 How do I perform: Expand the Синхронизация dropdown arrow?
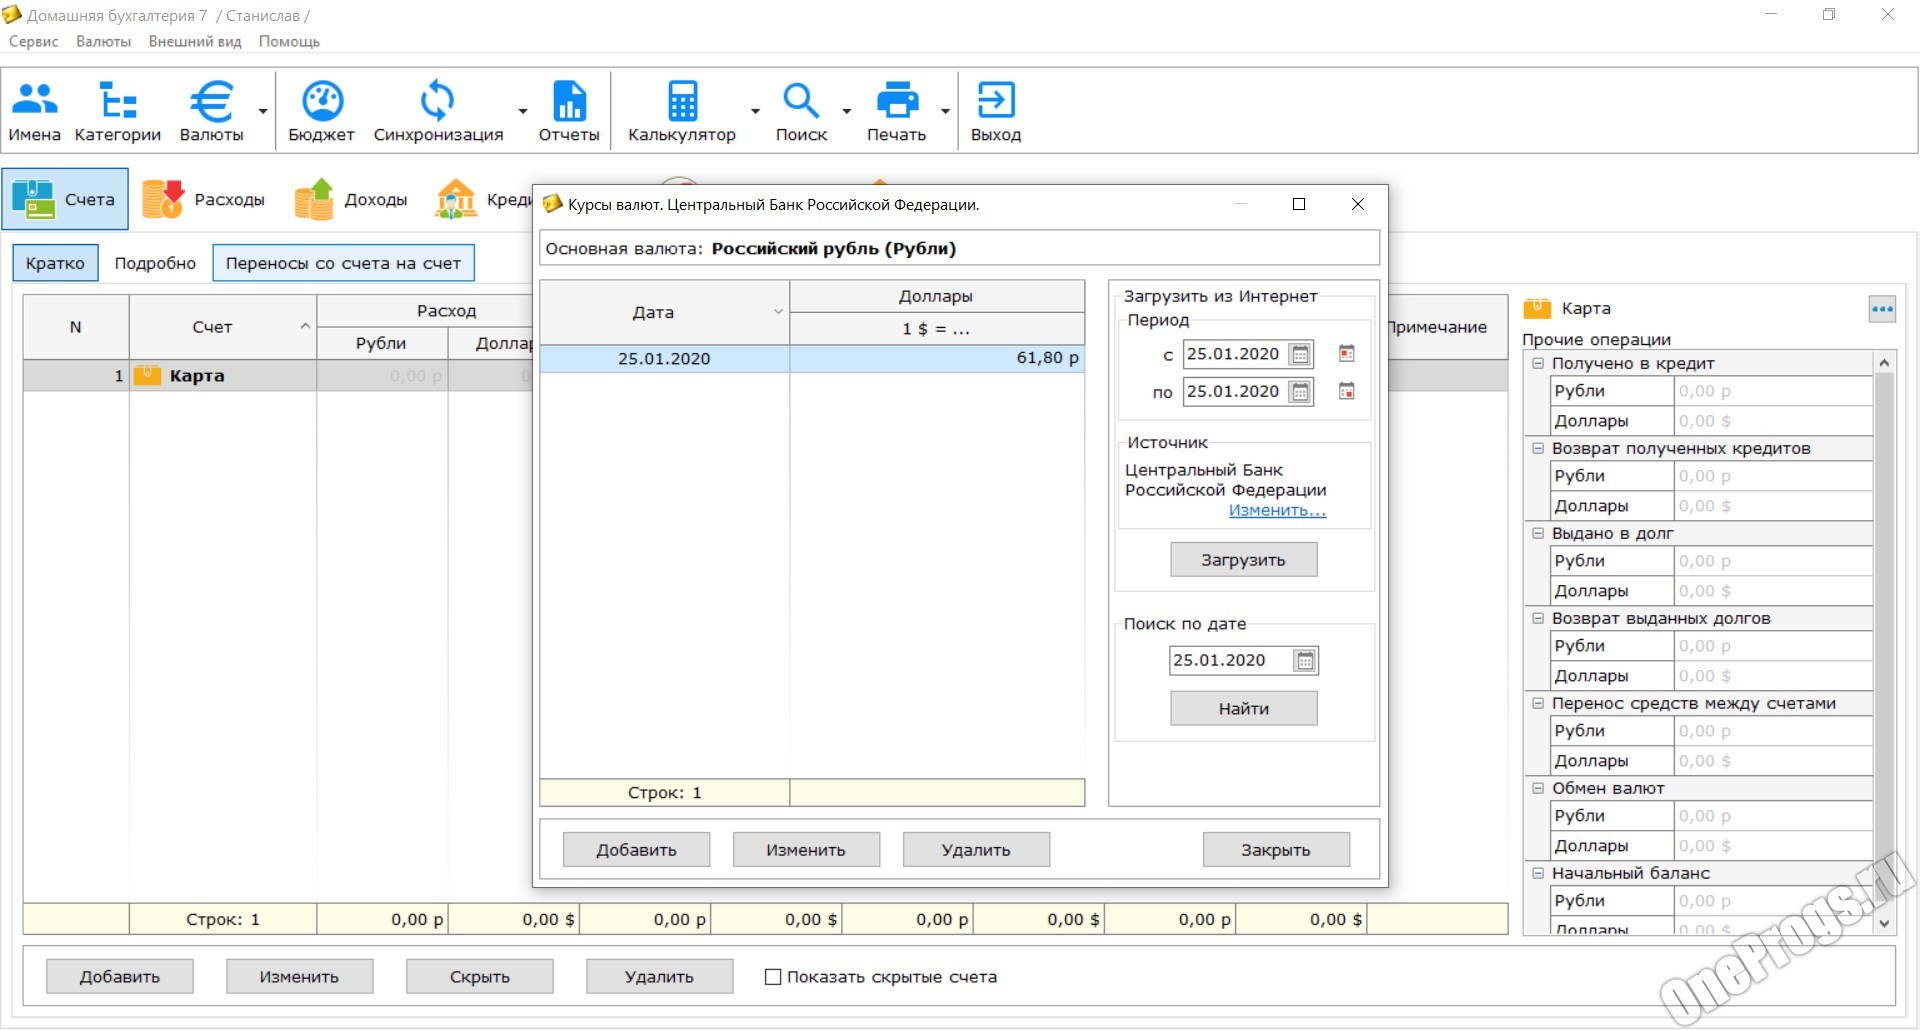(x=523, y=111)
